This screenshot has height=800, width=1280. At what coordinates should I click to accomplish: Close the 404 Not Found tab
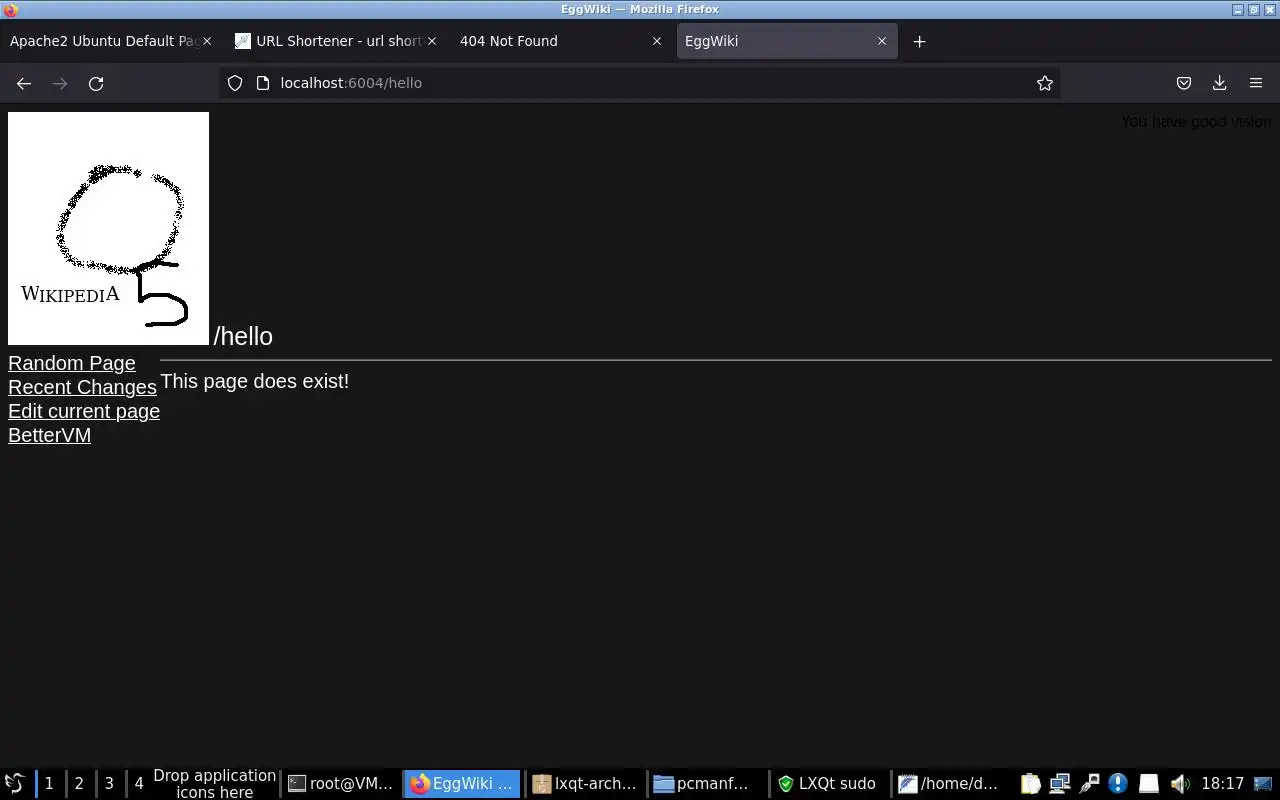point(657,41)
